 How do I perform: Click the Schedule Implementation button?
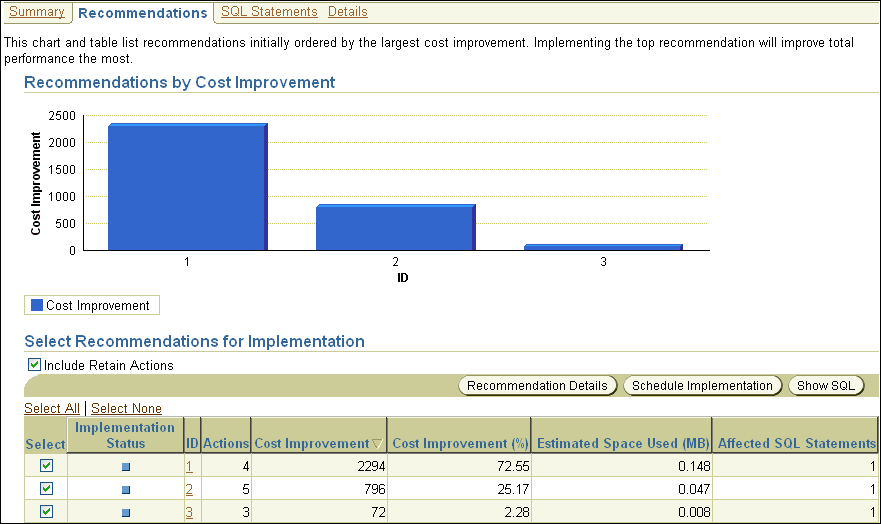(x=702, y=386)
